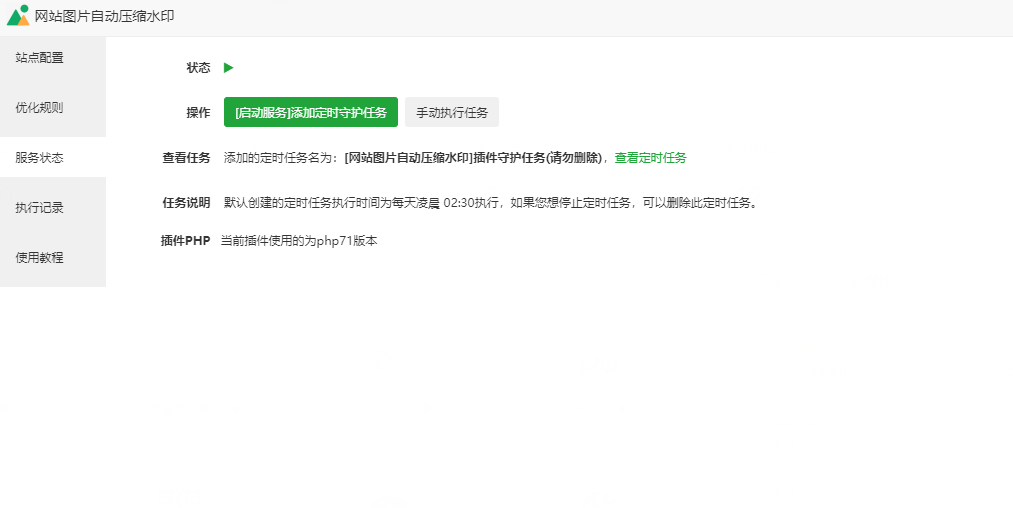The width and height of the screenshot is (1013, 508).
Task: Open the 站点配置 tab
Action: 53,58
